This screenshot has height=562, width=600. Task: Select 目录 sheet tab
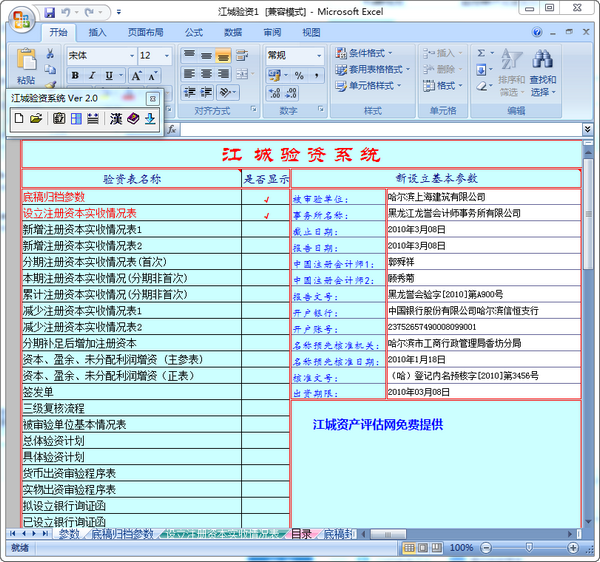tap(301, 534)
